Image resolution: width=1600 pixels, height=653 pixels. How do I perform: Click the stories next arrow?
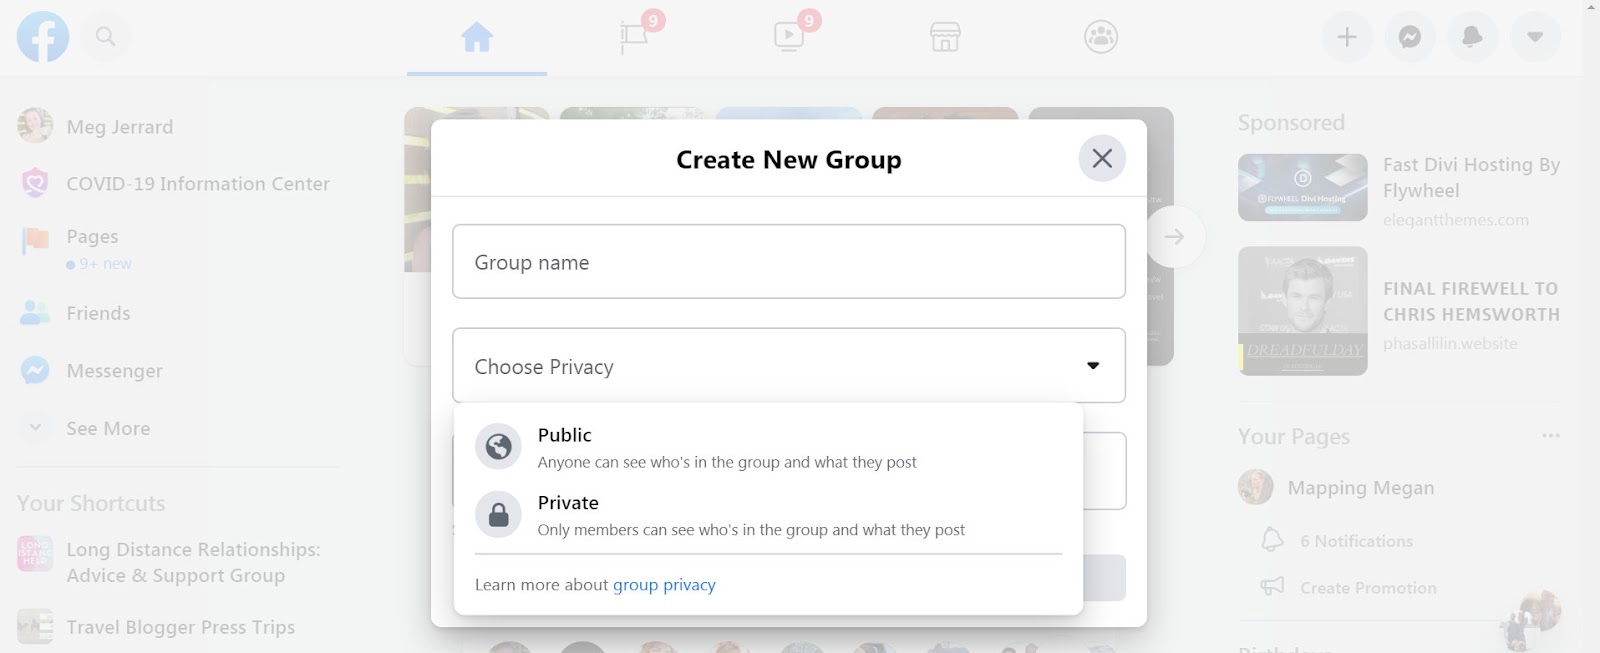click(x=1174, y=237)
